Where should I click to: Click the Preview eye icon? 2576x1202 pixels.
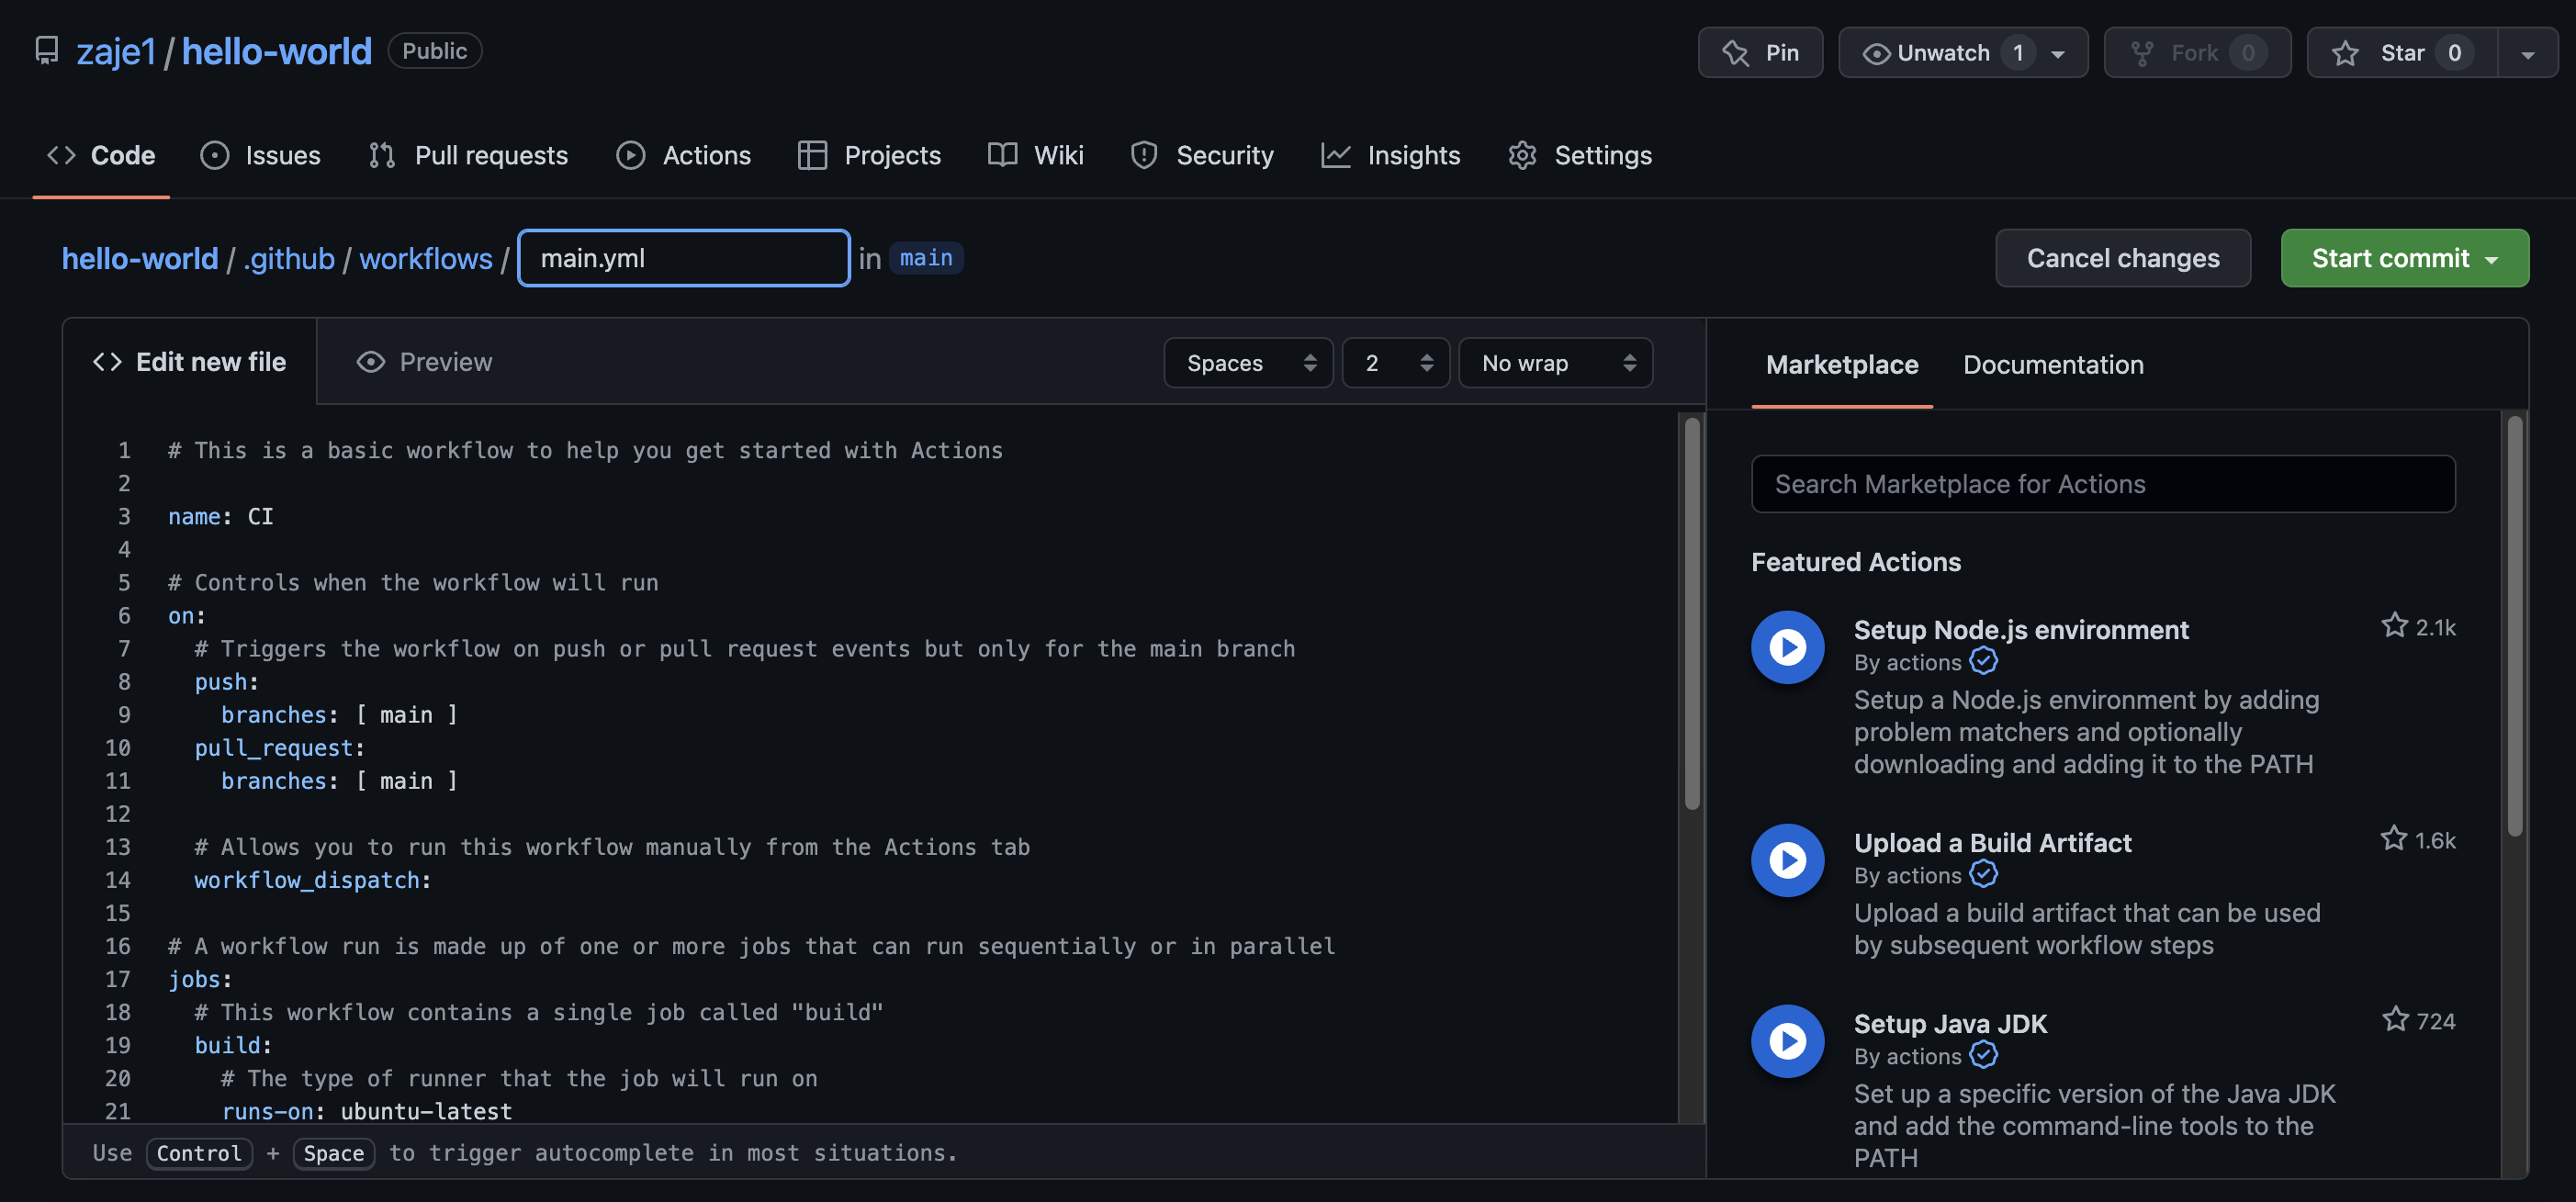click(371, 362)
